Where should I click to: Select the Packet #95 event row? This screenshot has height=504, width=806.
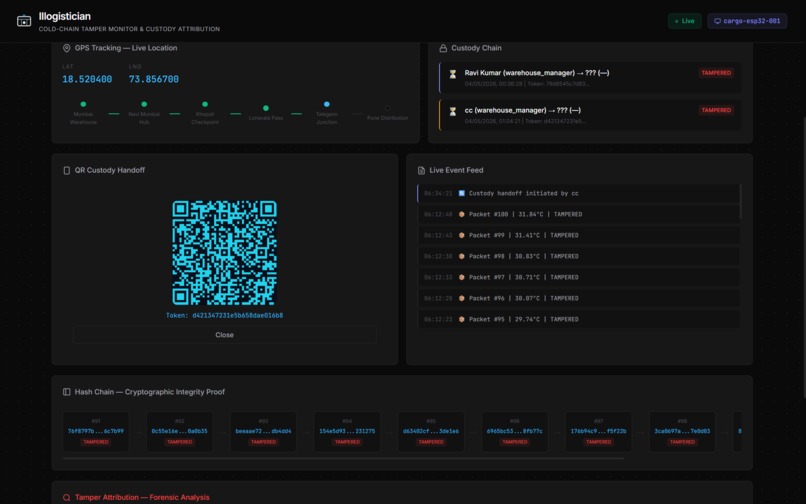(578, 319)
